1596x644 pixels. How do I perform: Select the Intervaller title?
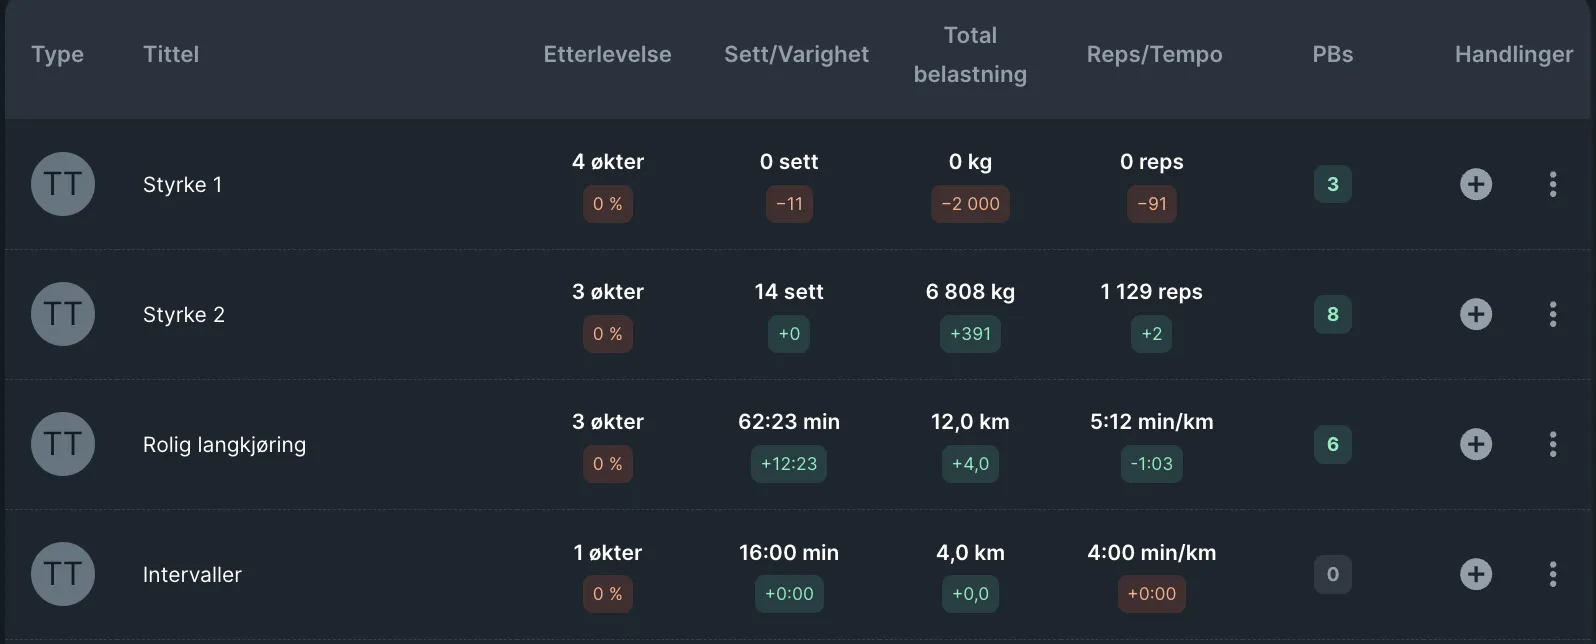192,574
